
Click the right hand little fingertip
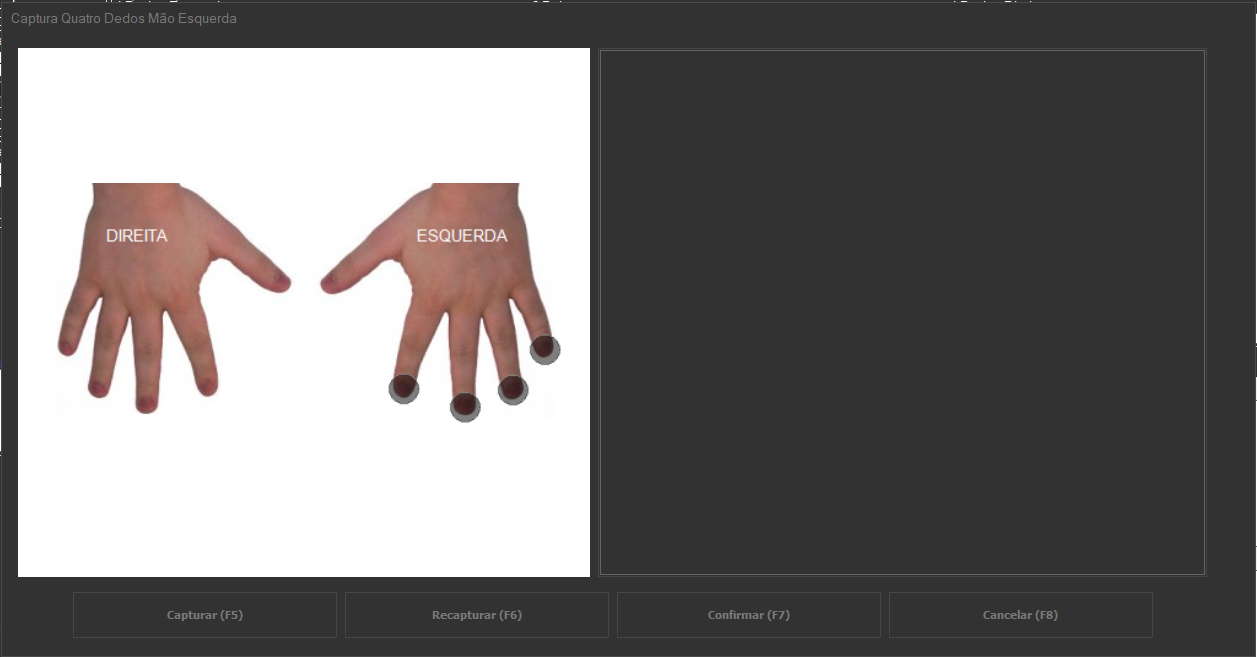click(67, 347)
